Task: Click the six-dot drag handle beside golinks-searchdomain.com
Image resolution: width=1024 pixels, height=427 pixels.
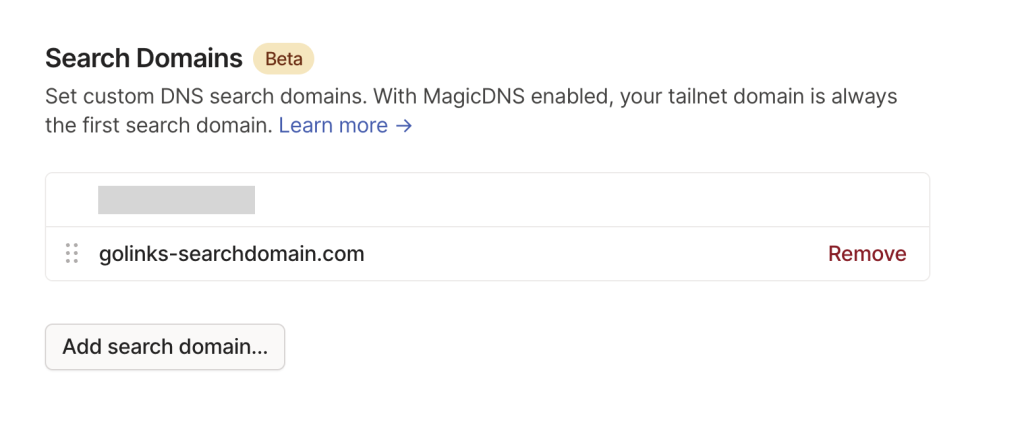Action: pyautogui.click(x=72, y=253)
